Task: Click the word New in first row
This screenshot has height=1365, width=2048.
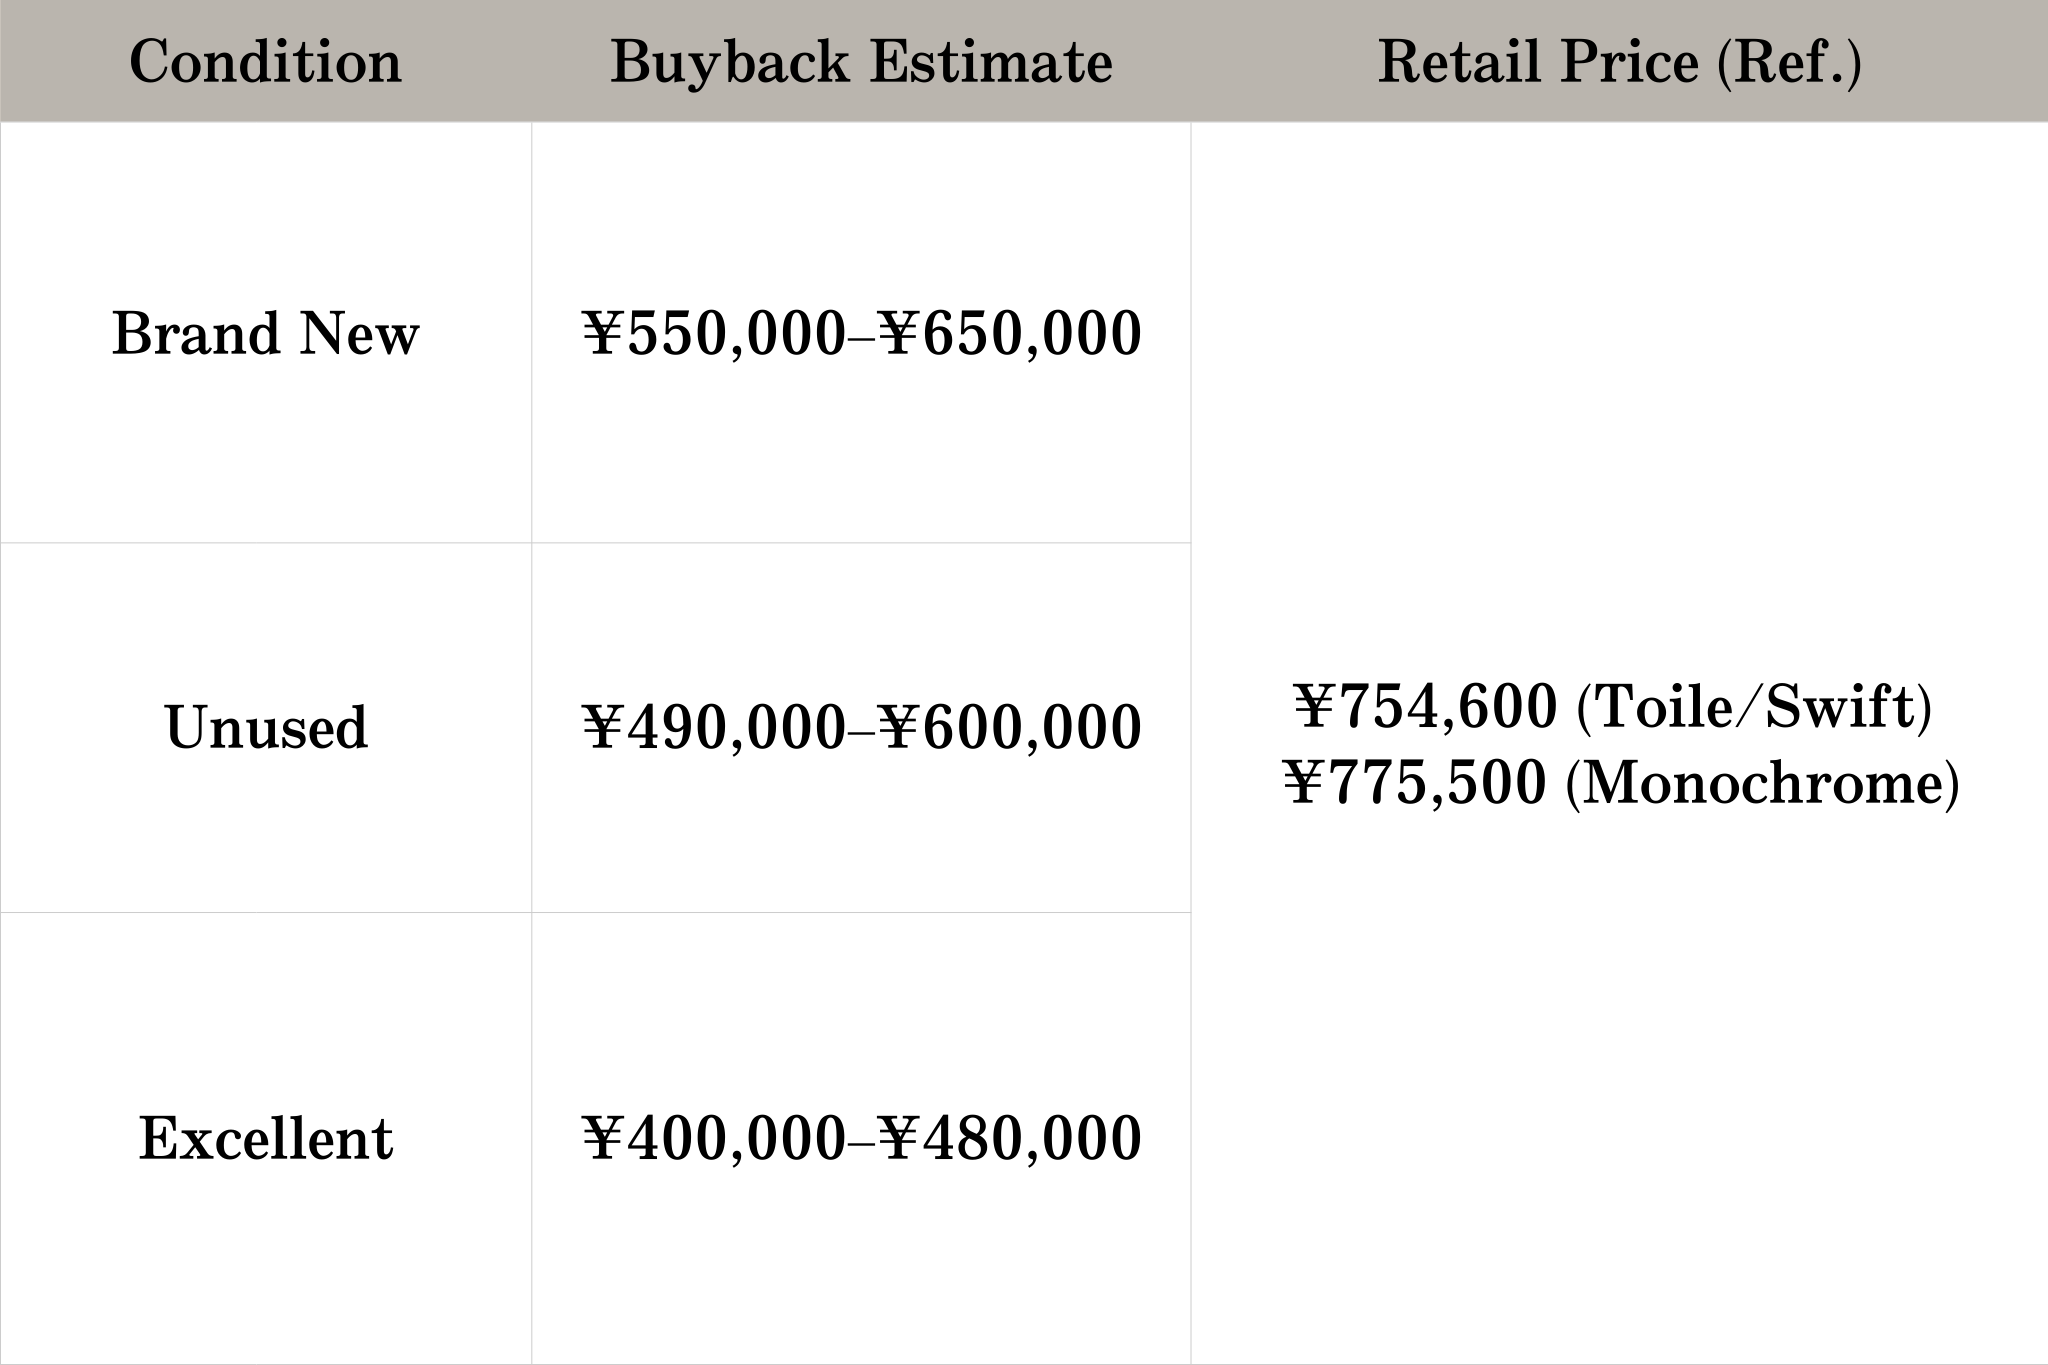Action: (359, 334)
